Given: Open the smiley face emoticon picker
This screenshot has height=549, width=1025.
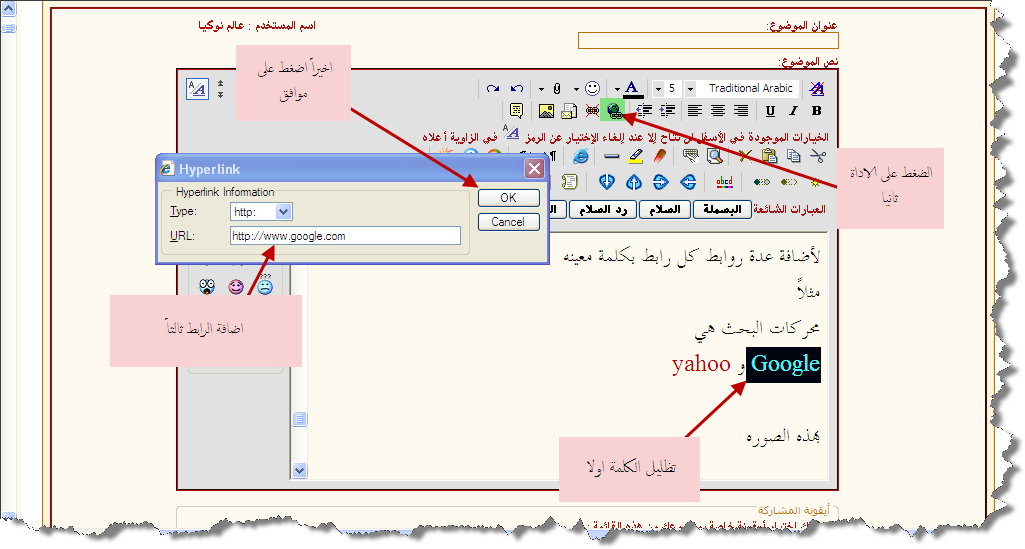Looking at the screenshot, I should point(593,89).
